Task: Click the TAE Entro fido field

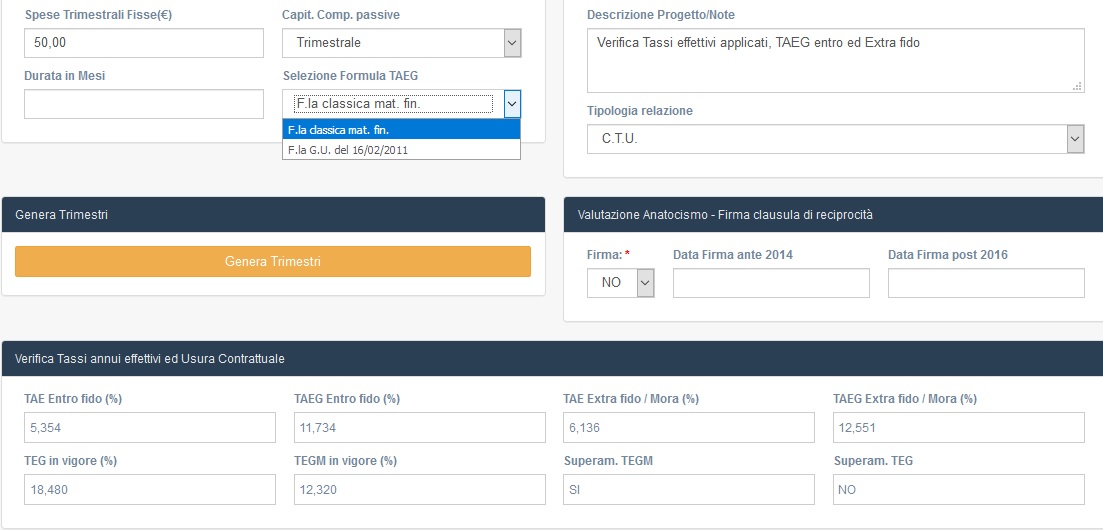Action: (150, 427)
